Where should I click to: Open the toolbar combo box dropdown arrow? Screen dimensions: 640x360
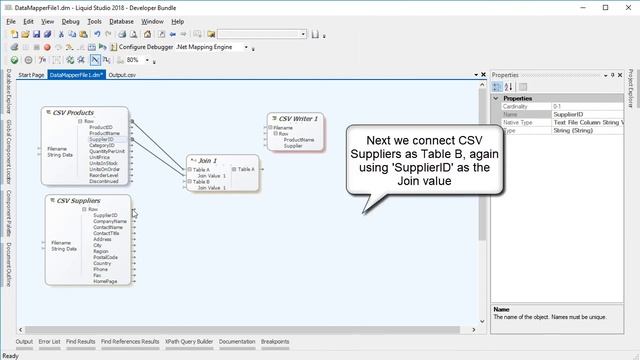click(x=303, y=34)
